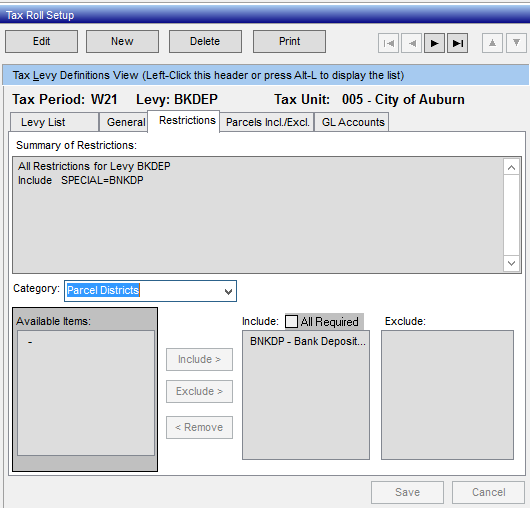This screenshot has height=508, width=530.
Task: Switch to the Levy List tab
Action: 54,122
